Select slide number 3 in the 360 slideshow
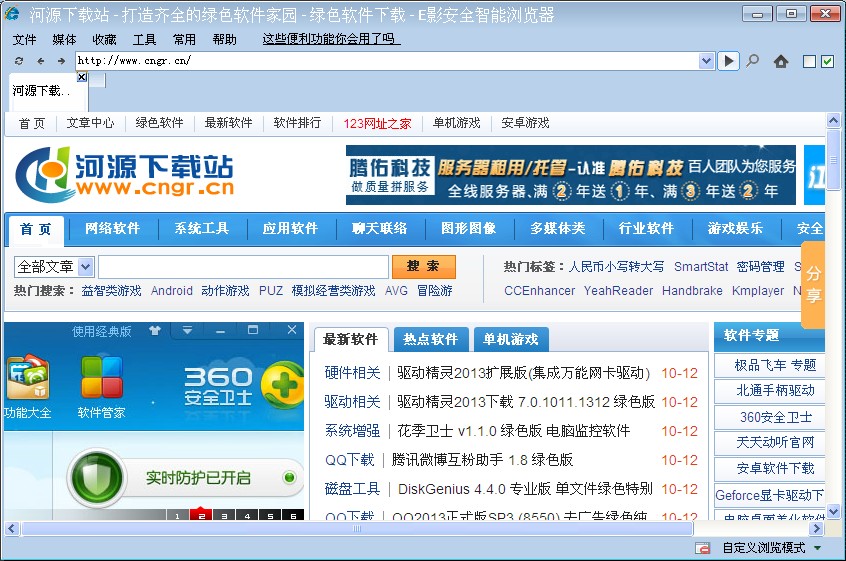This screenshot has width=846, height=561. pyautogui.click(x=224, y=515)
